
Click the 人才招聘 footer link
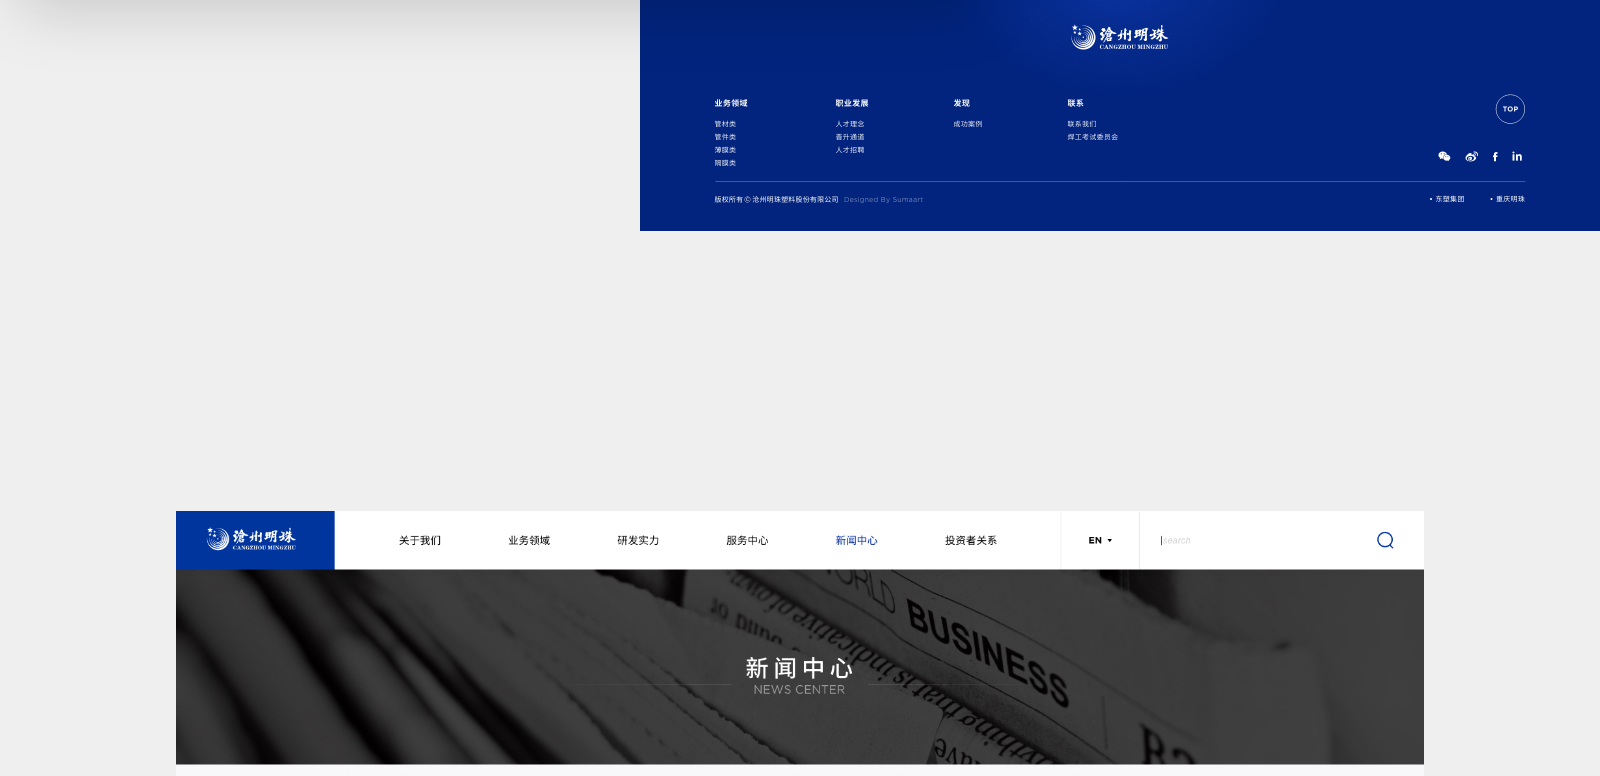[x=850, y=150]
